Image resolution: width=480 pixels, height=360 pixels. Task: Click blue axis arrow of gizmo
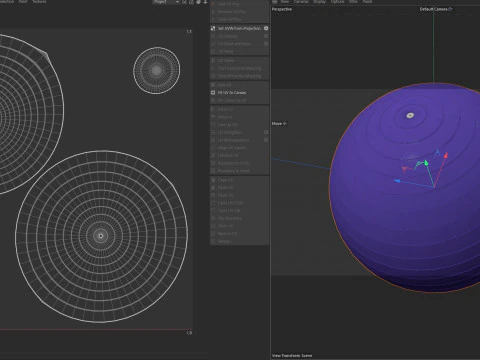(397, 181)
